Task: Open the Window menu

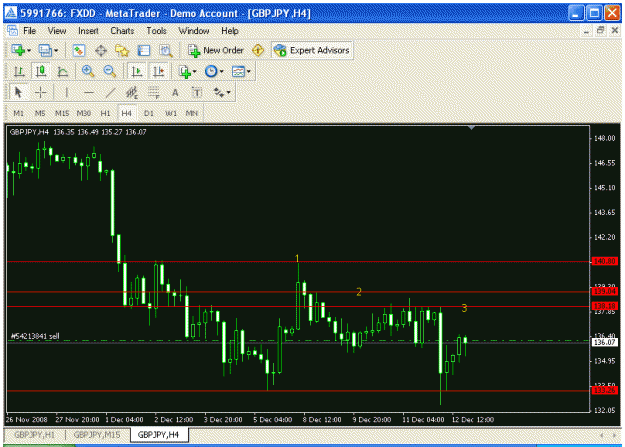Action: (194, 31)
